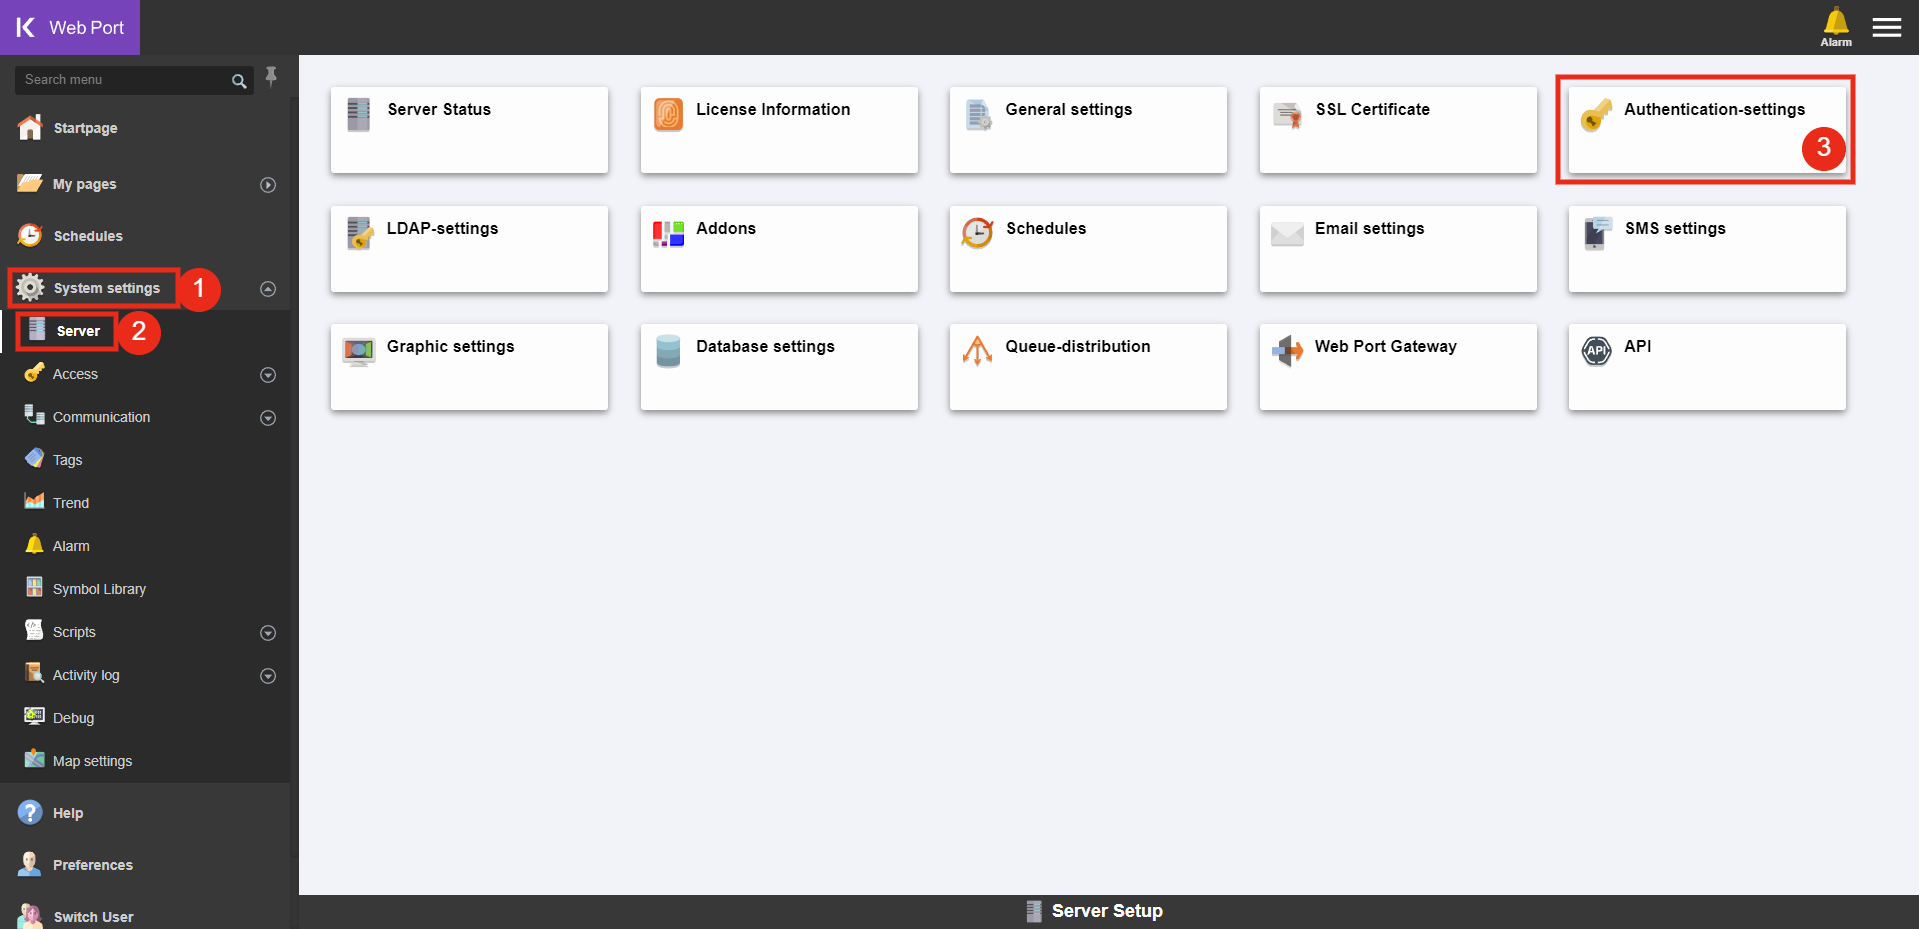Click the Debug monitor icon
Screen dimensions: 1920x929
click(x=35, y=716)
